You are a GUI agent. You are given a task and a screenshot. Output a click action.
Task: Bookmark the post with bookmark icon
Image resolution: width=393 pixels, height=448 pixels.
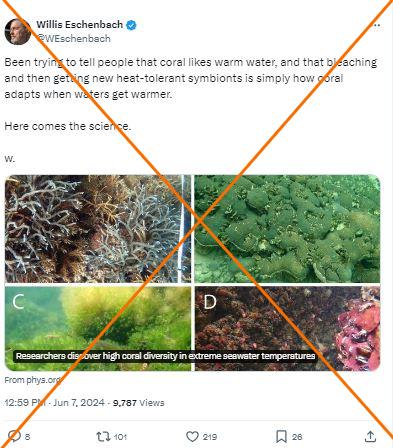(281, 436)
